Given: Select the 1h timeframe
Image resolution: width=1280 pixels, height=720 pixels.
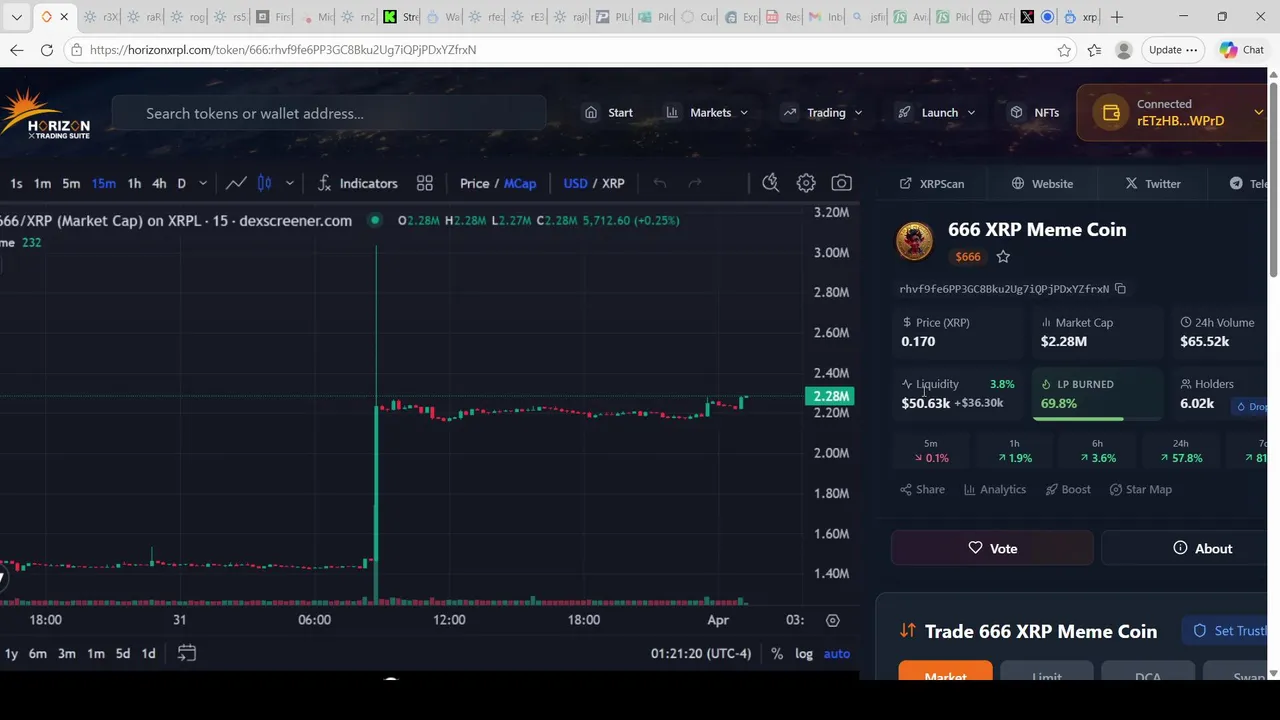Looking at the screenshot, I should pos(134,183).
